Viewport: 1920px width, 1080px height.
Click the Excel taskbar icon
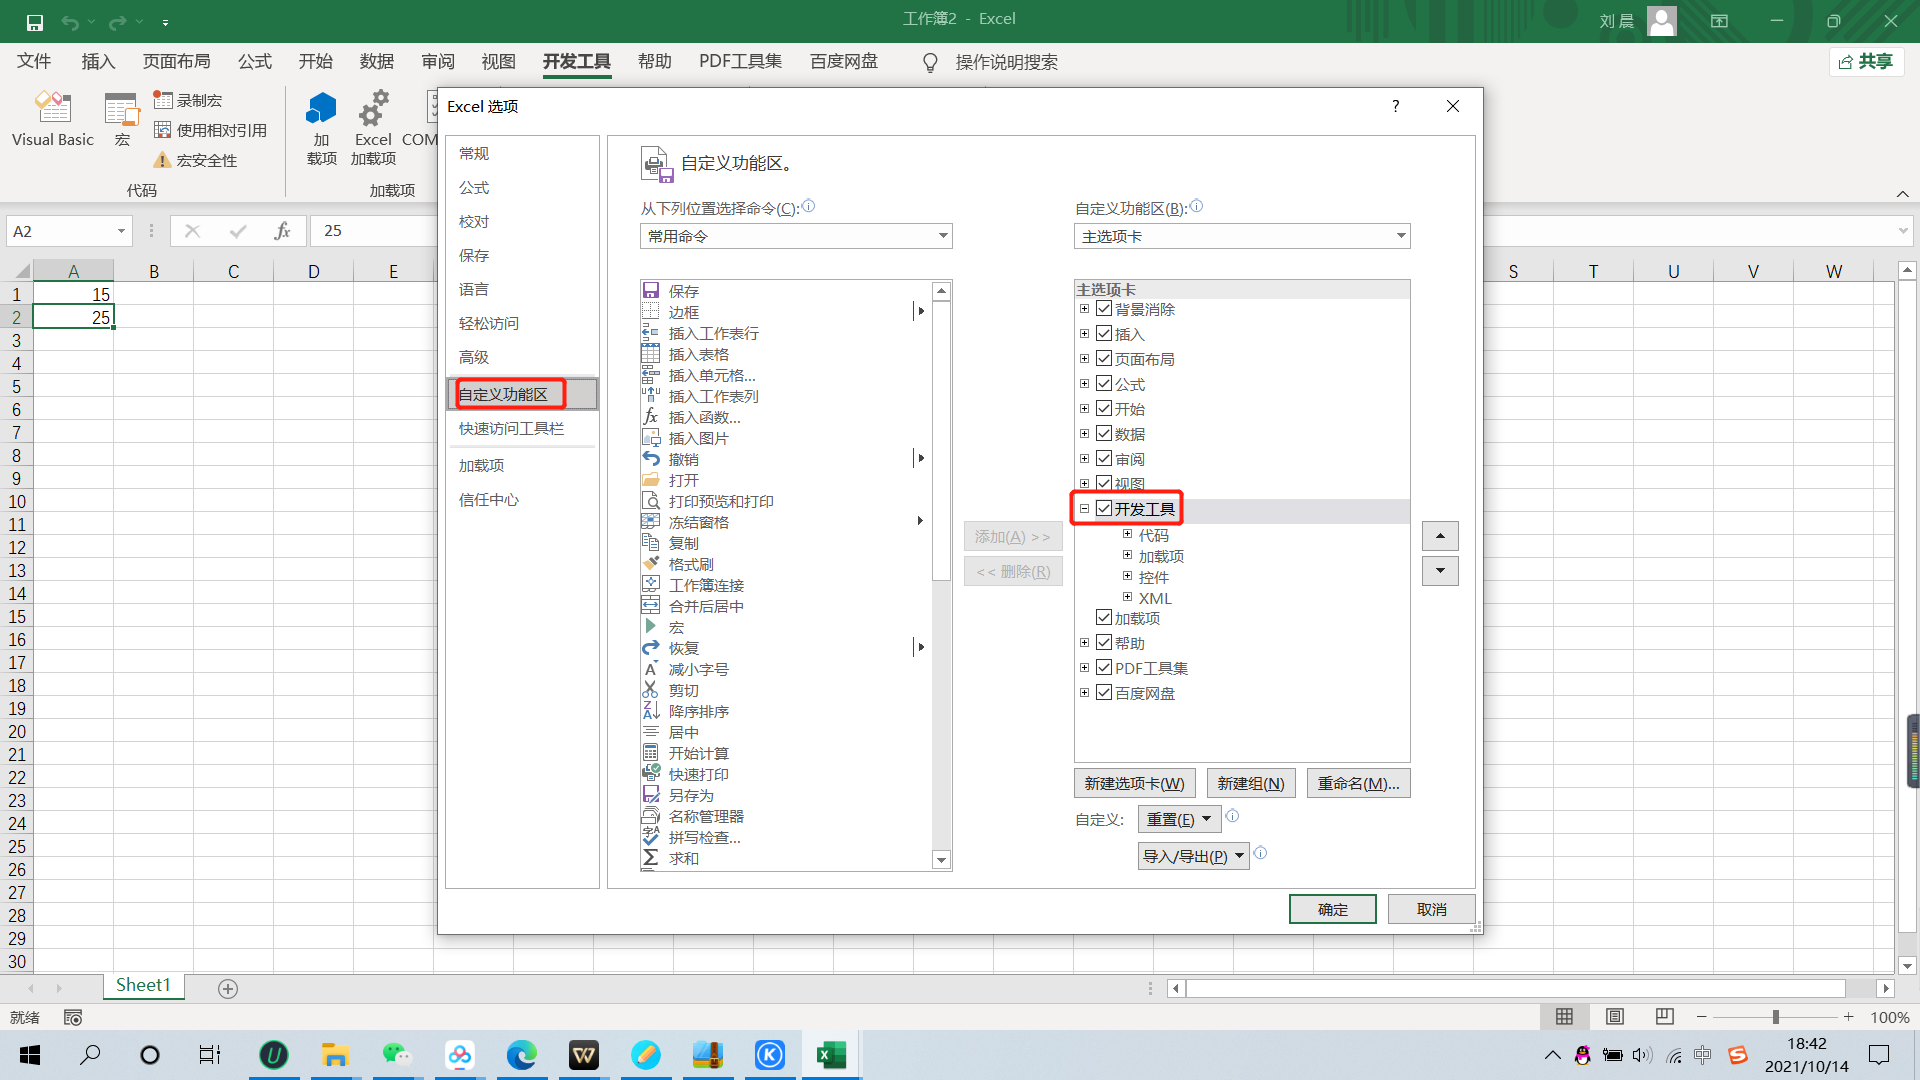pos(831,1055)
